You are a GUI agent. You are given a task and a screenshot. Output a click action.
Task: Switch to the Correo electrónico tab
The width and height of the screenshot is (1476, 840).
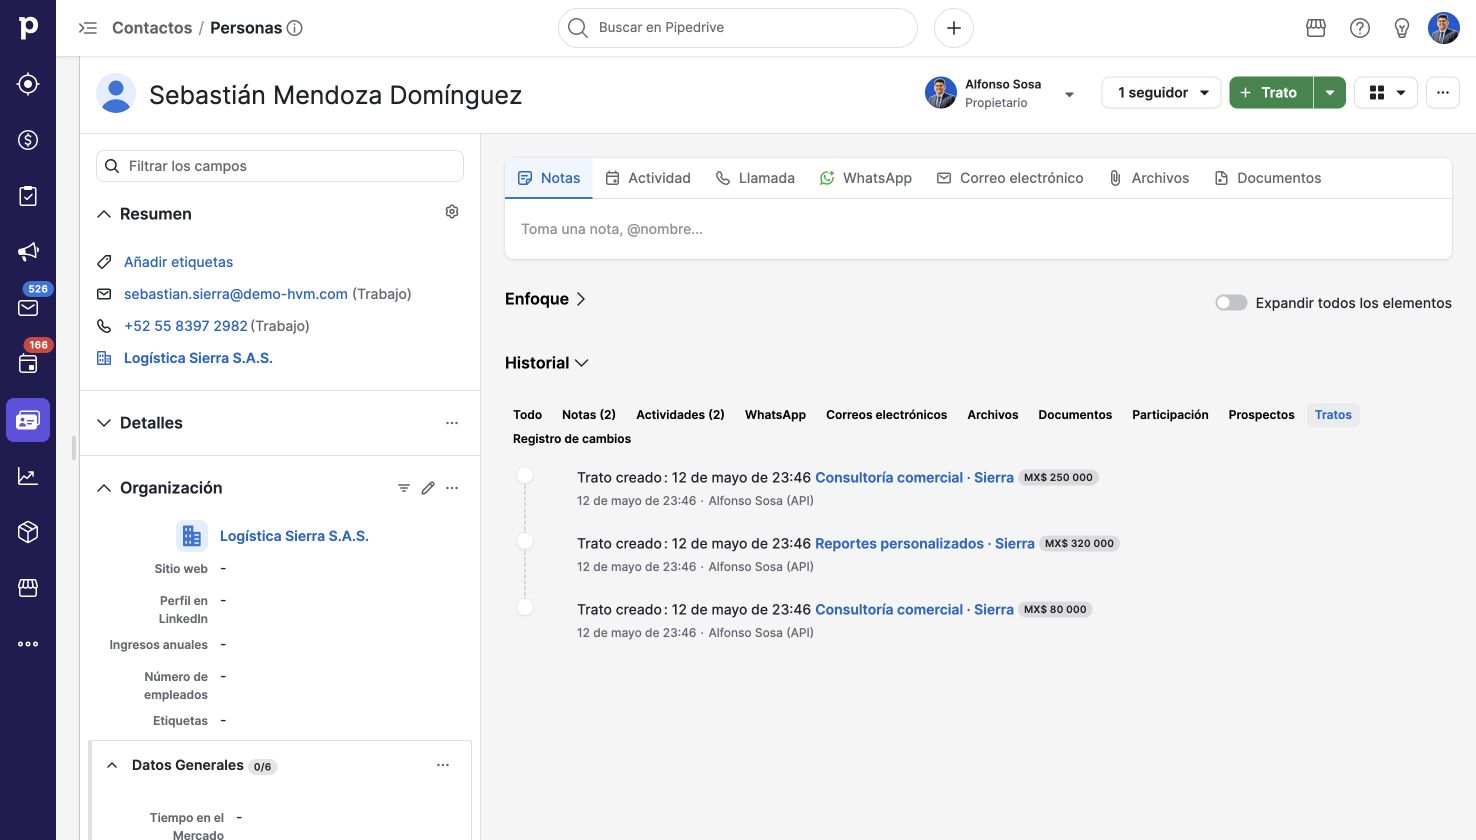point(1010,178)
